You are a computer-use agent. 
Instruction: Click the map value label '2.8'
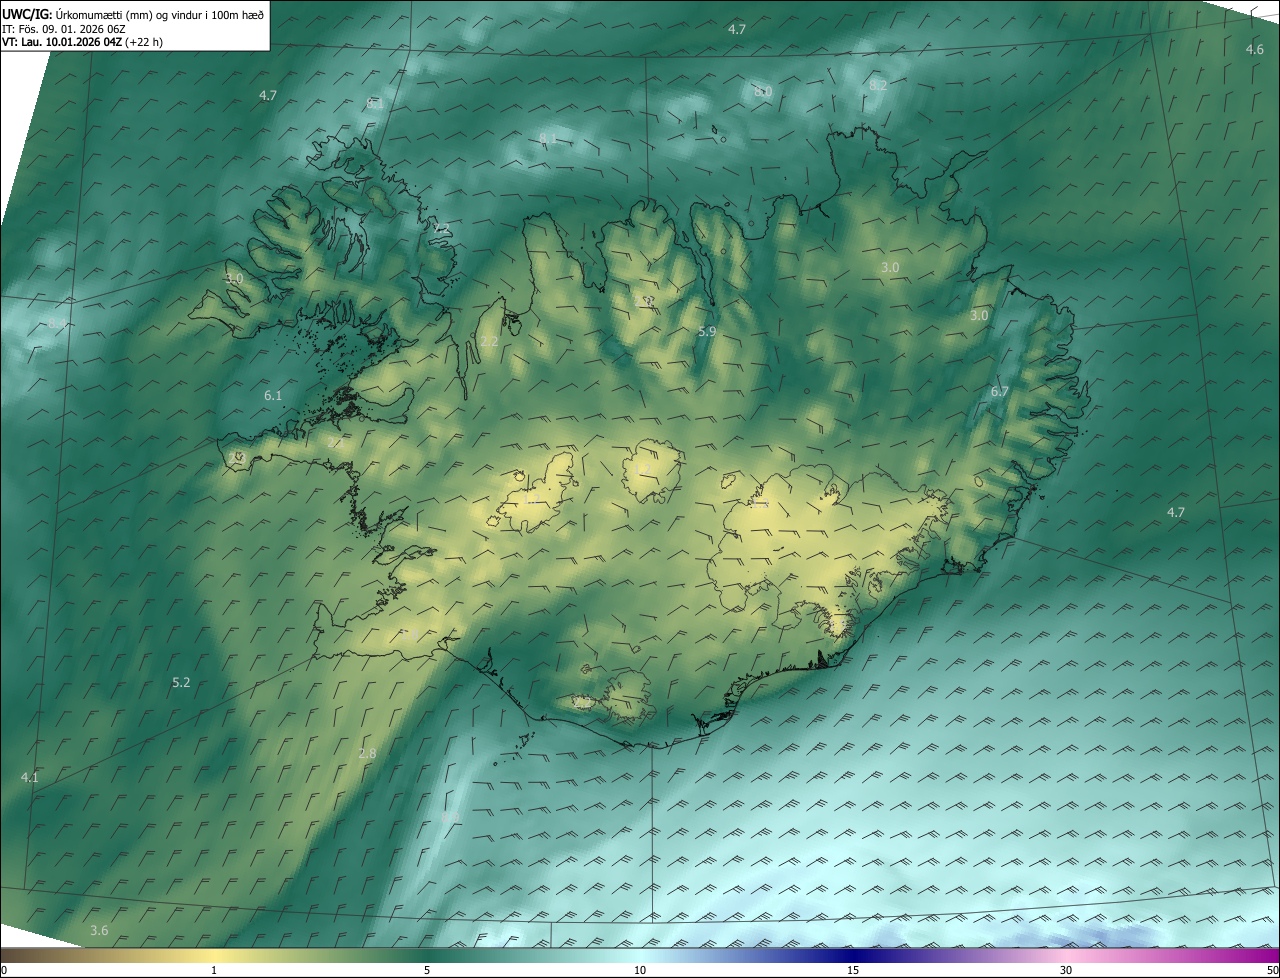coord(367,753)
